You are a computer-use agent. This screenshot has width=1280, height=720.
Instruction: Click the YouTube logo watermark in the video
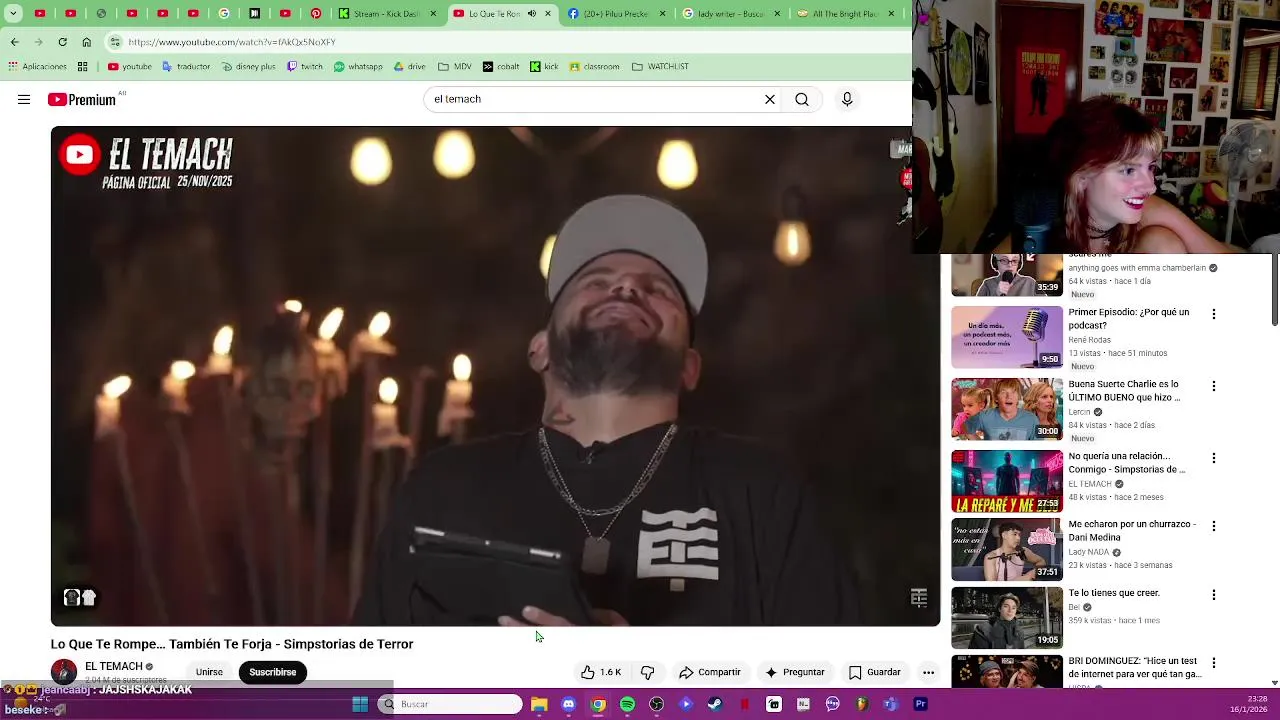tap(79, 155)
